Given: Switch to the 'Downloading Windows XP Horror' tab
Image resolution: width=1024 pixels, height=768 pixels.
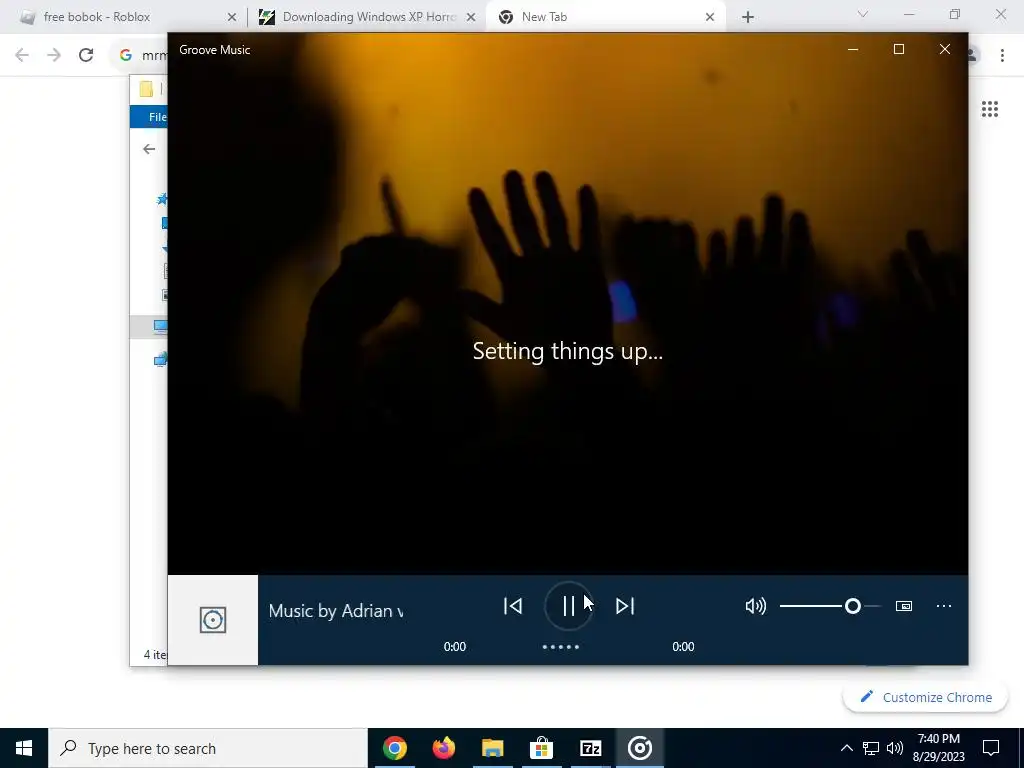Looking at the screenshot, I should coord(369,17).
